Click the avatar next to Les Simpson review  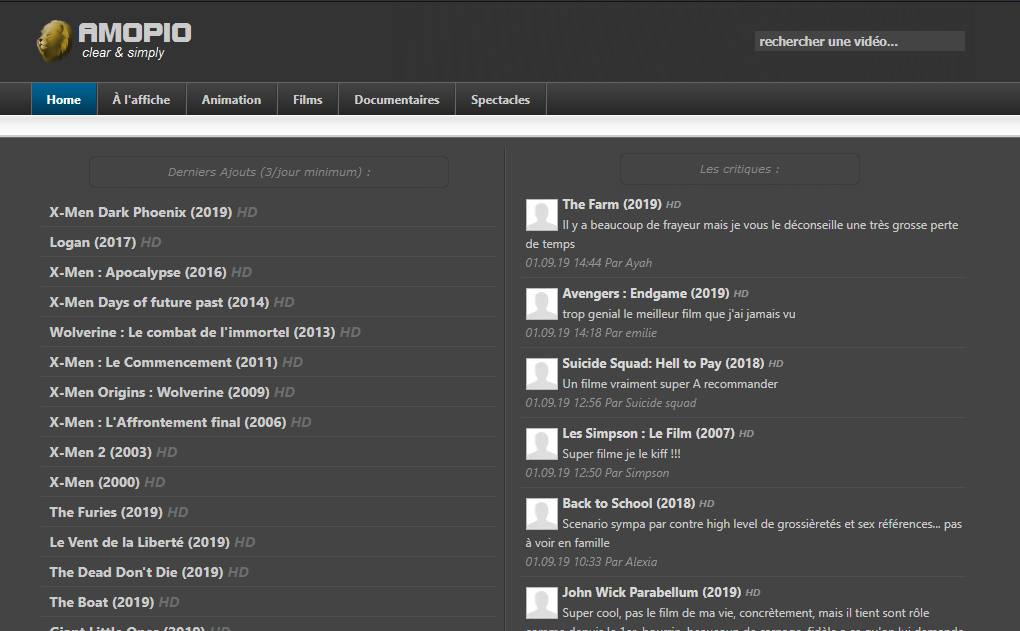click(x=542, y=444)
